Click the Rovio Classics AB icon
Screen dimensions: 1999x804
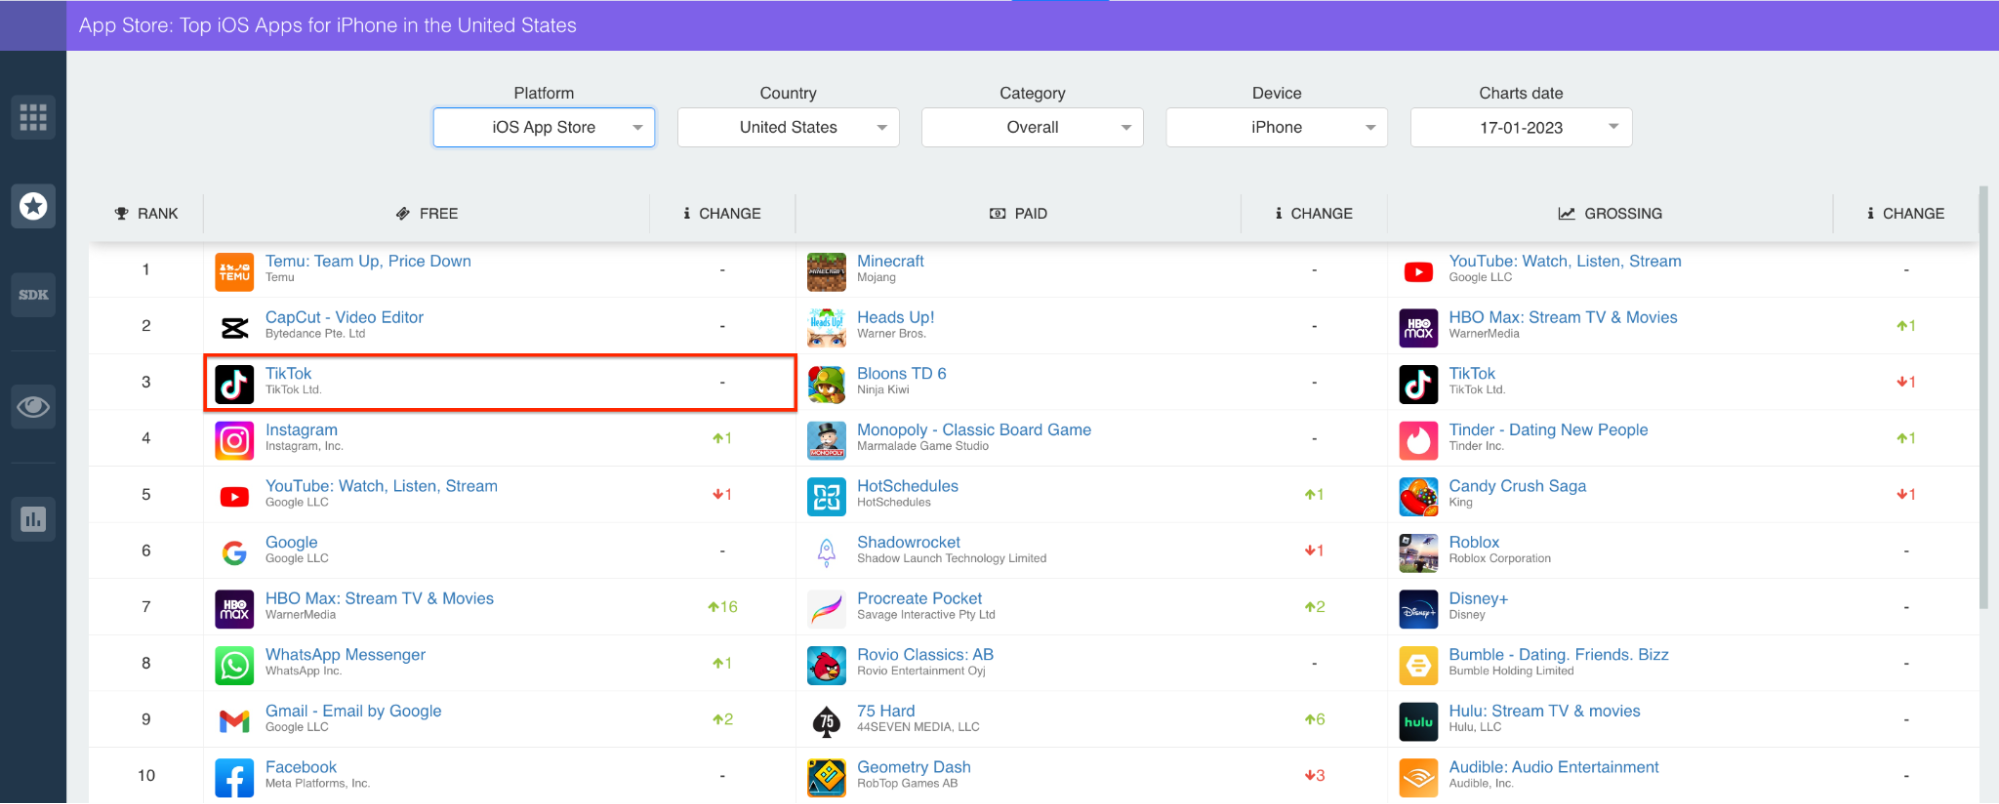point(826,665)
